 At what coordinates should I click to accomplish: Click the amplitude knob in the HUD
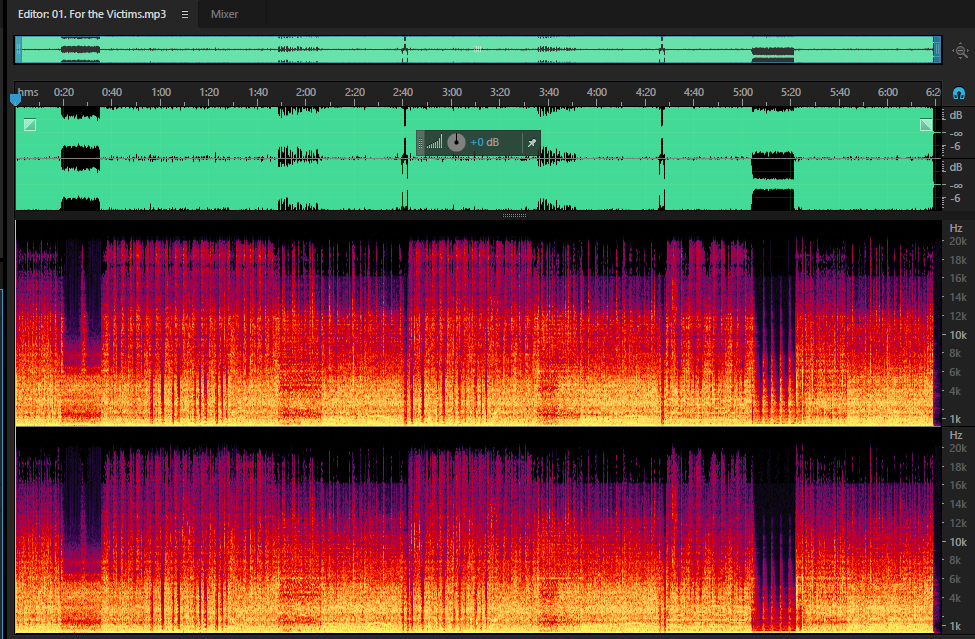(456, 142)
